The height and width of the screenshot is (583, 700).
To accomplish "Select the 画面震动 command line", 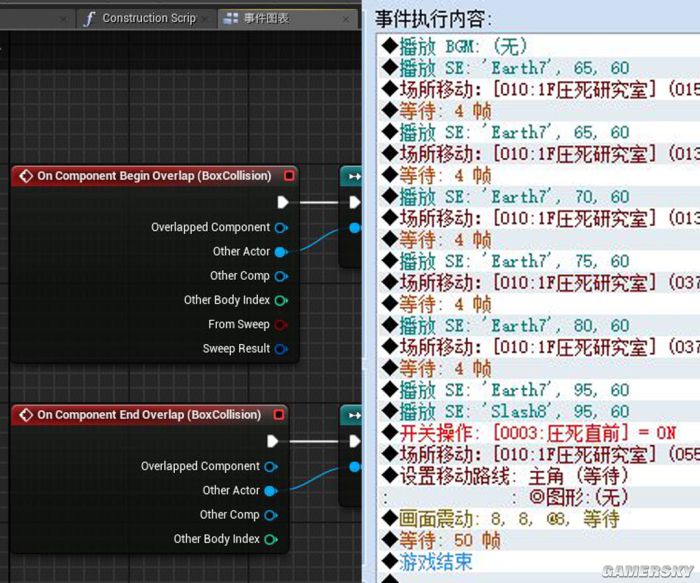I will coord(509,518).
